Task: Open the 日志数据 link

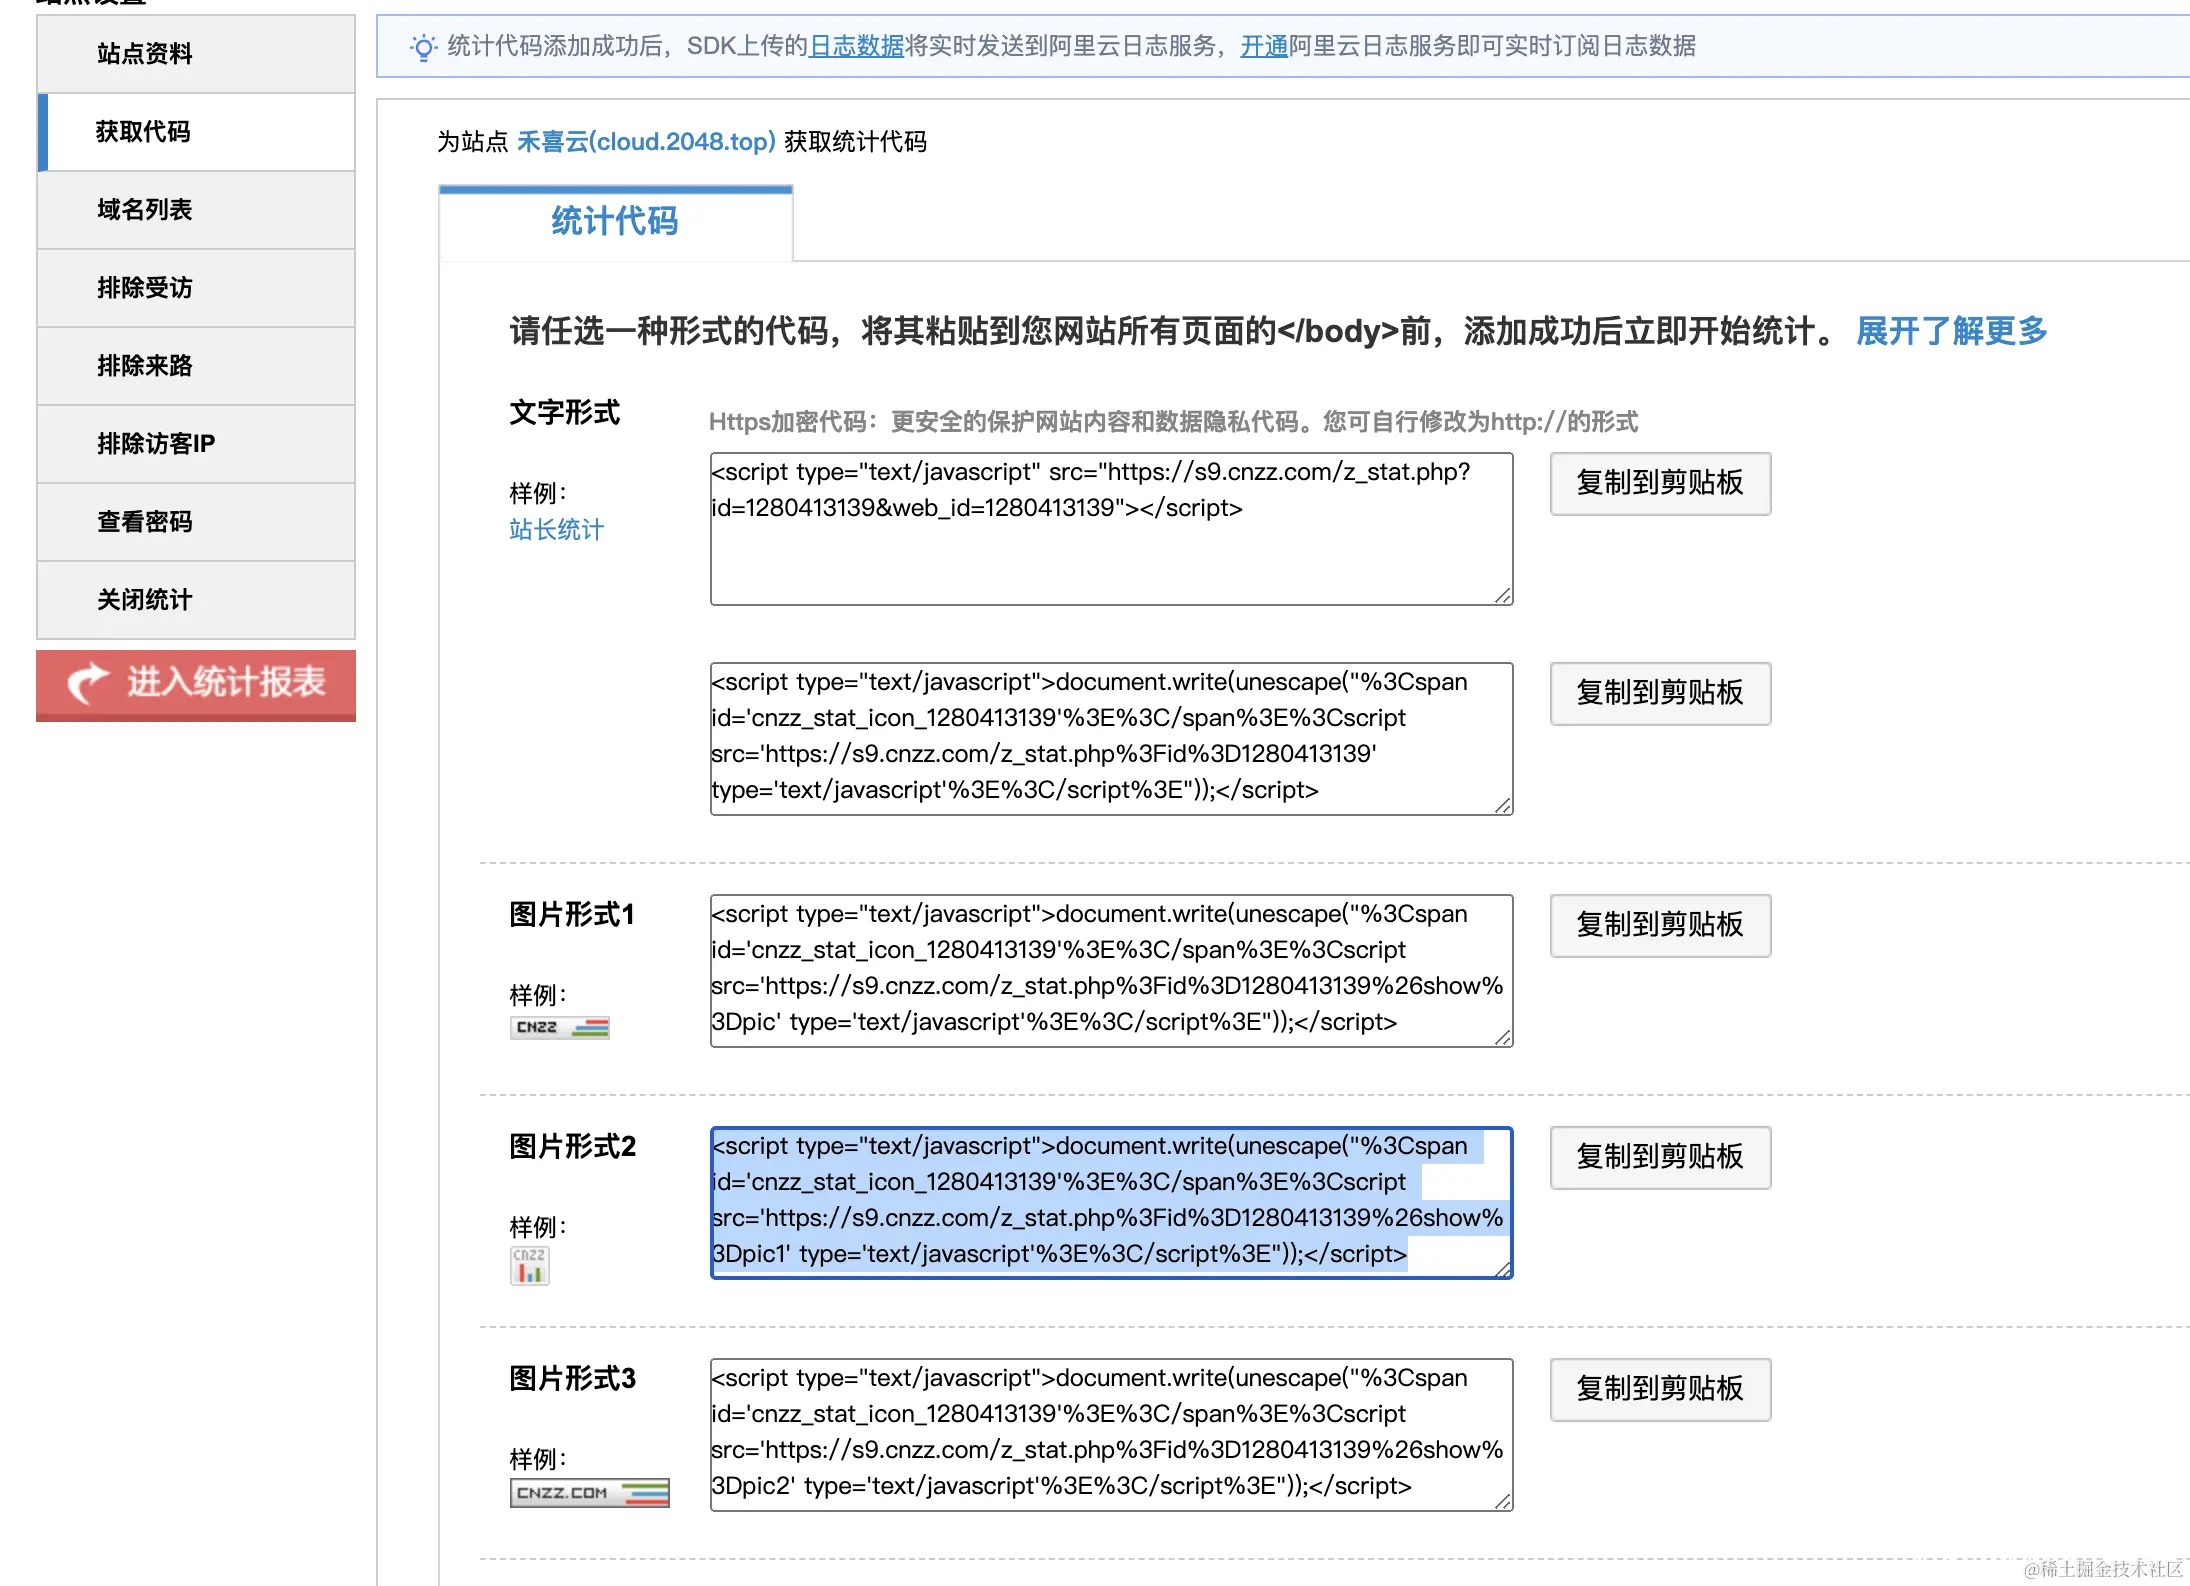Action: (x=856, y=46)
